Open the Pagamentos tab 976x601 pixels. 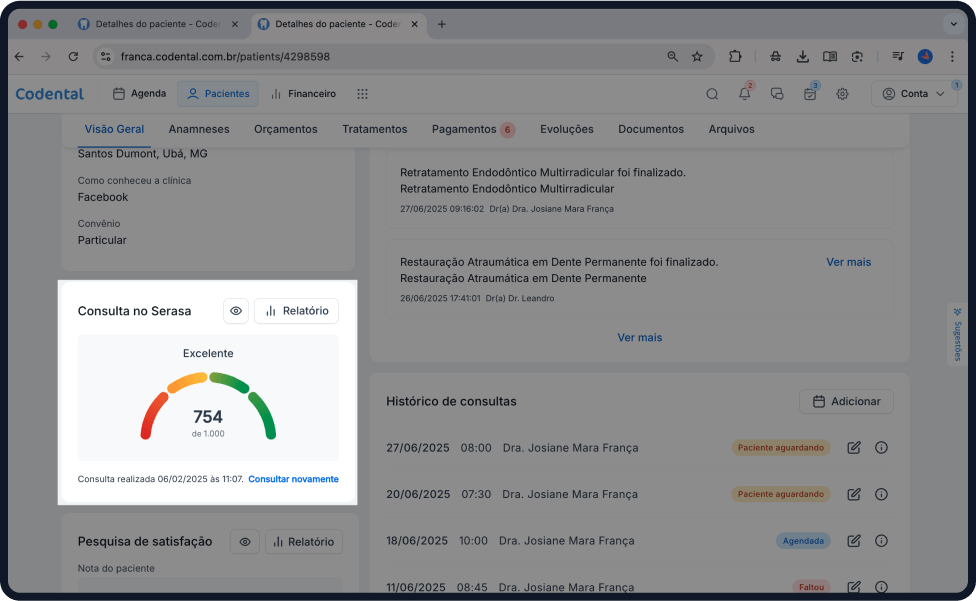(464, 129)
